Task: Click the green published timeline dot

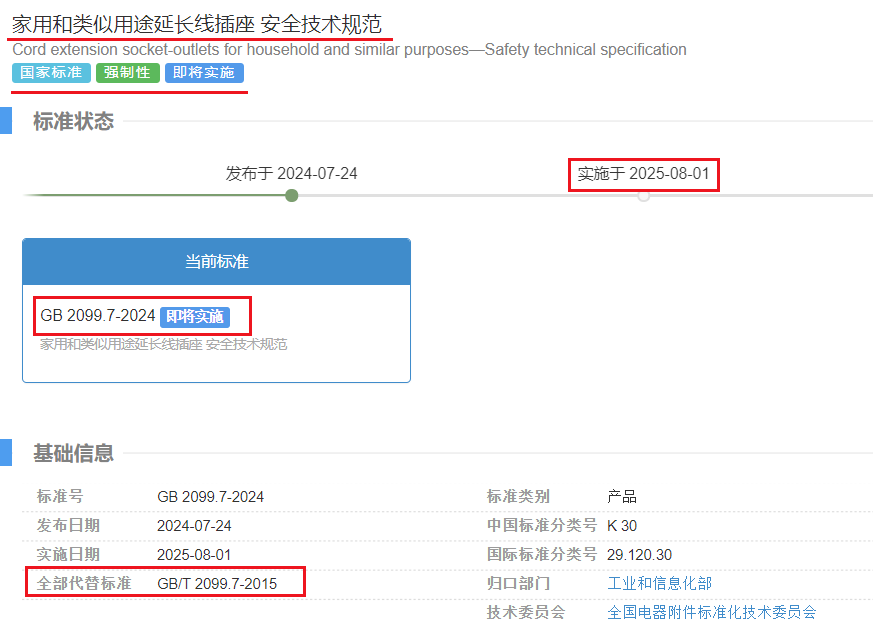Action: (x=291, y=195)
